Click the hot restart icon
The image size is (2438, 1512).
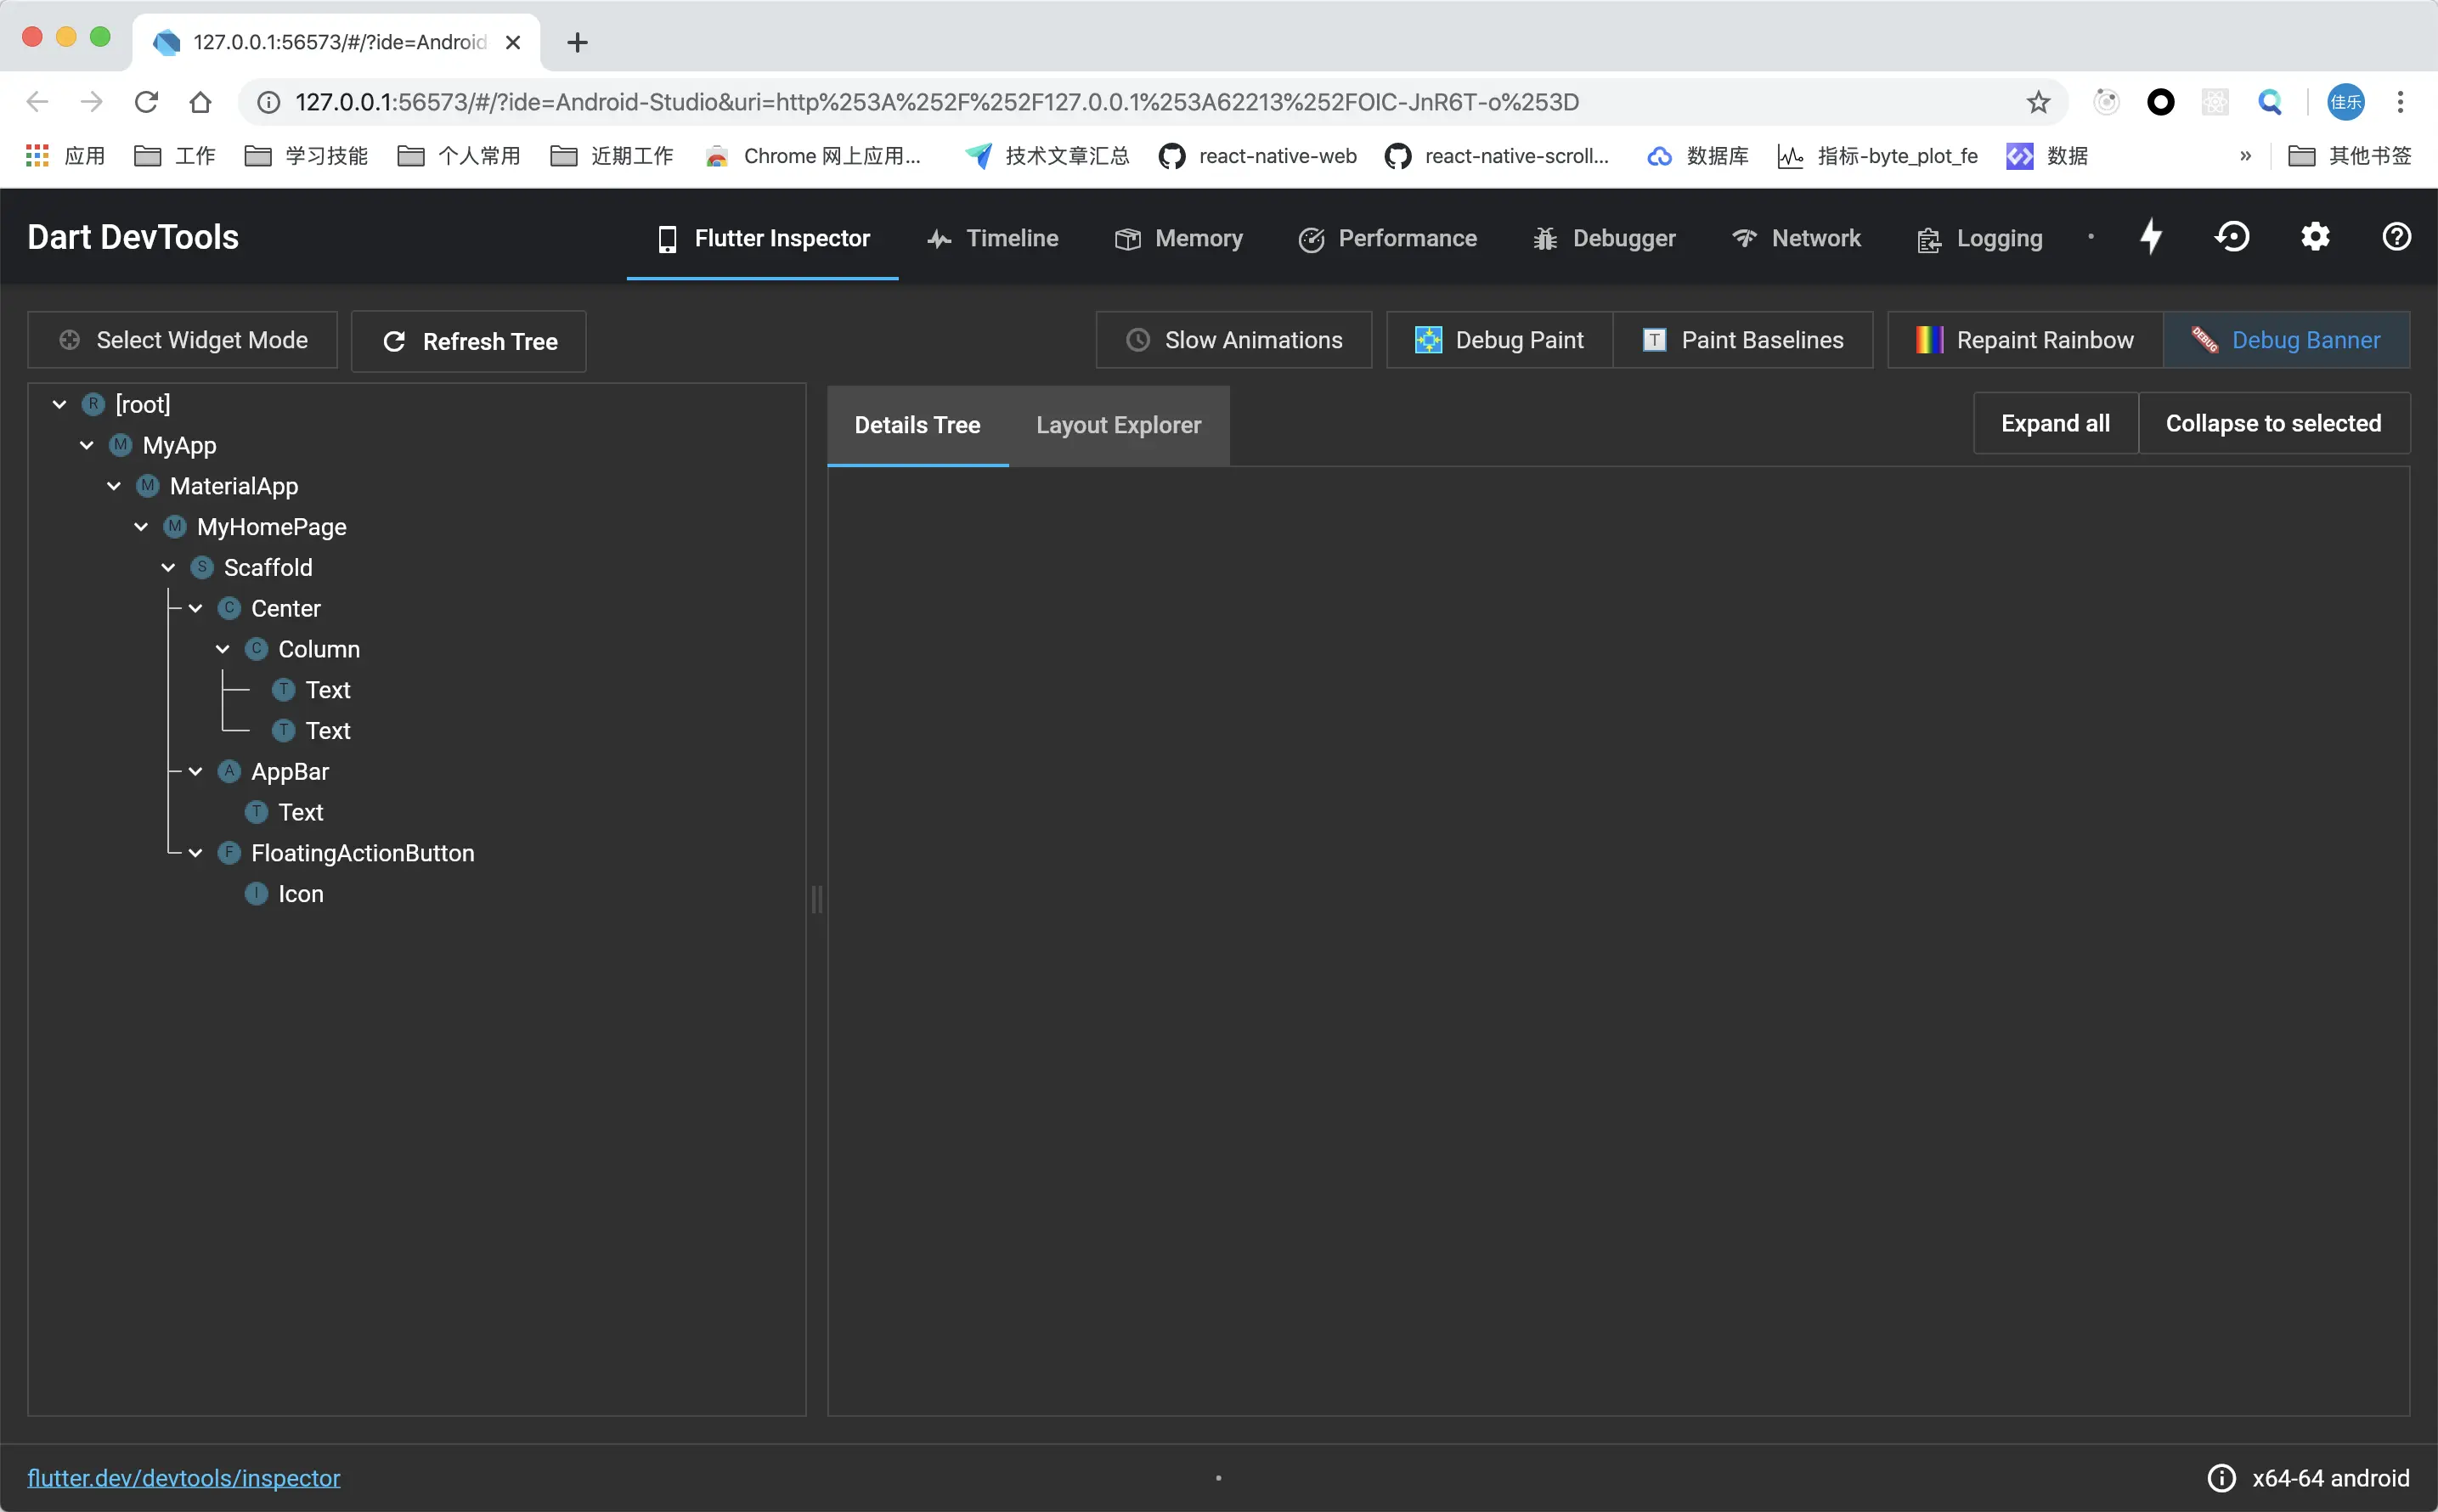(x=2232, y=237)
